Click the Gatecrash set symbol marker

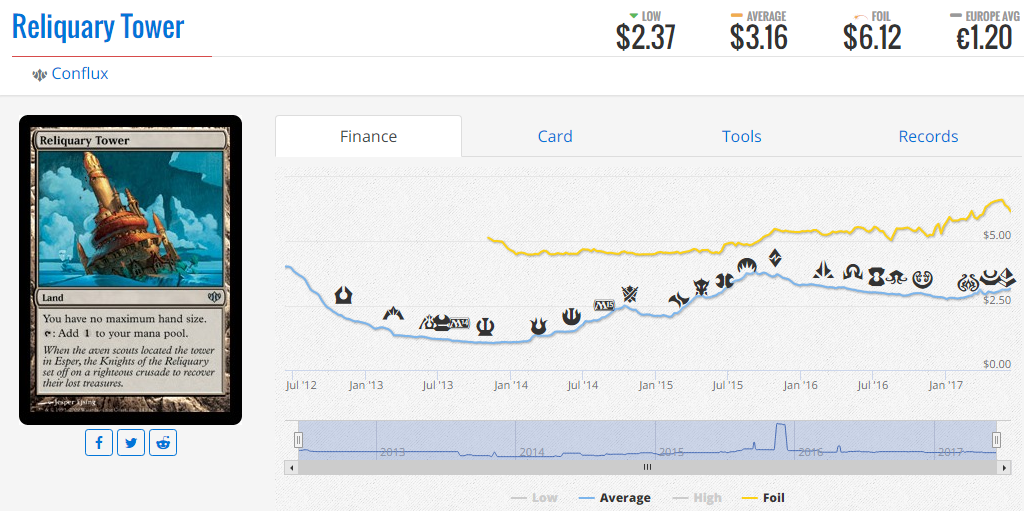point(393,313)
